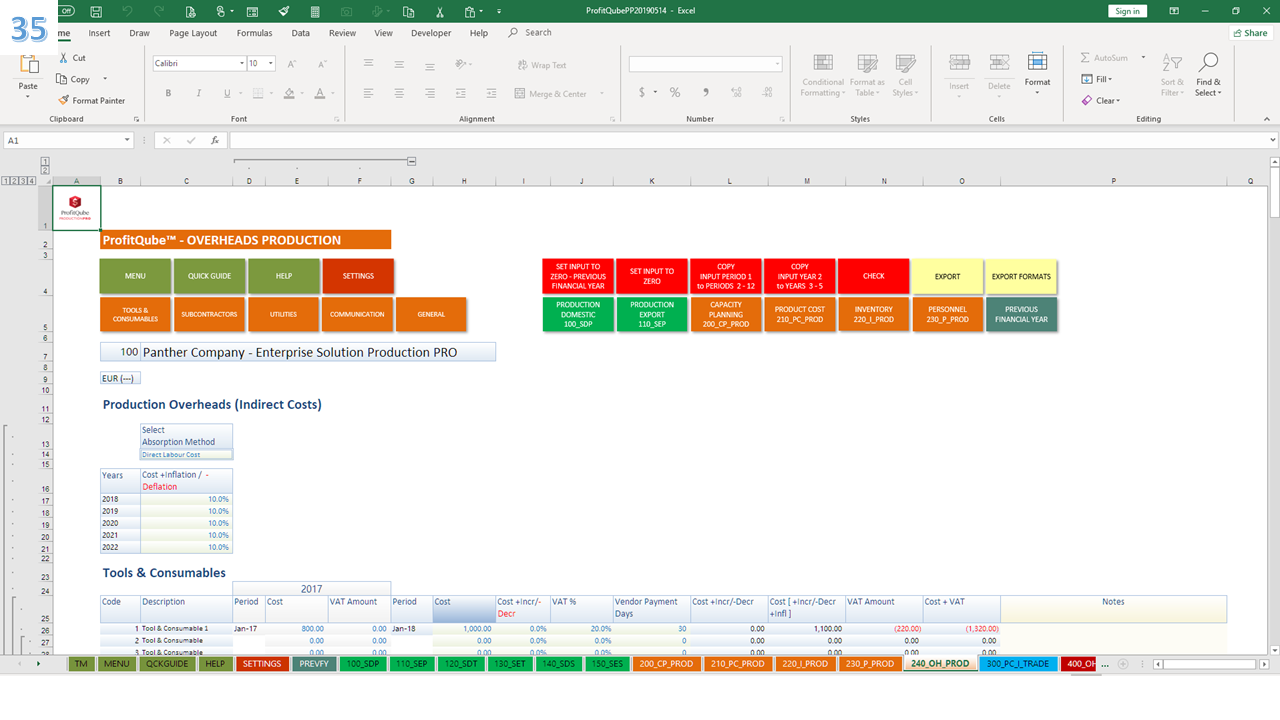Image resolution: width=1280 pixels, height=720 pixels.
Task: Click the SET INPUT TO ZERO button
Action: click(x=652, y=276)
